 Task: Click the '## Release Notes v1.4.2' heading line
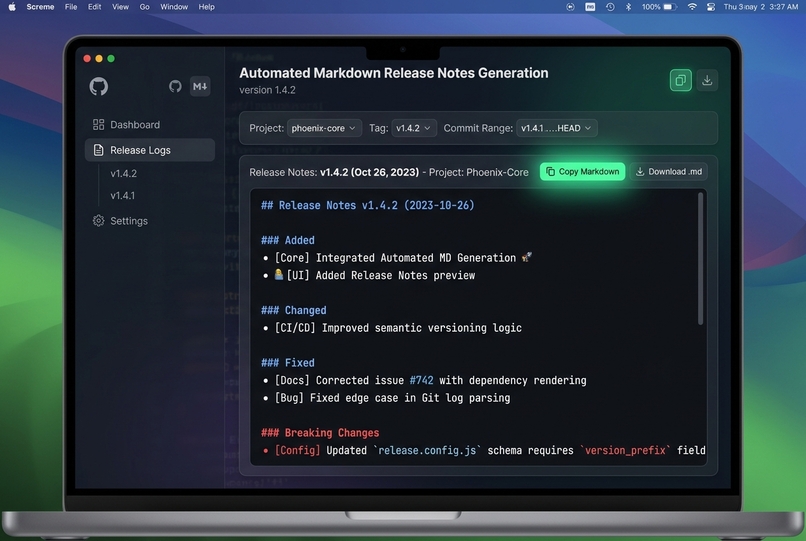click(368, 206)
